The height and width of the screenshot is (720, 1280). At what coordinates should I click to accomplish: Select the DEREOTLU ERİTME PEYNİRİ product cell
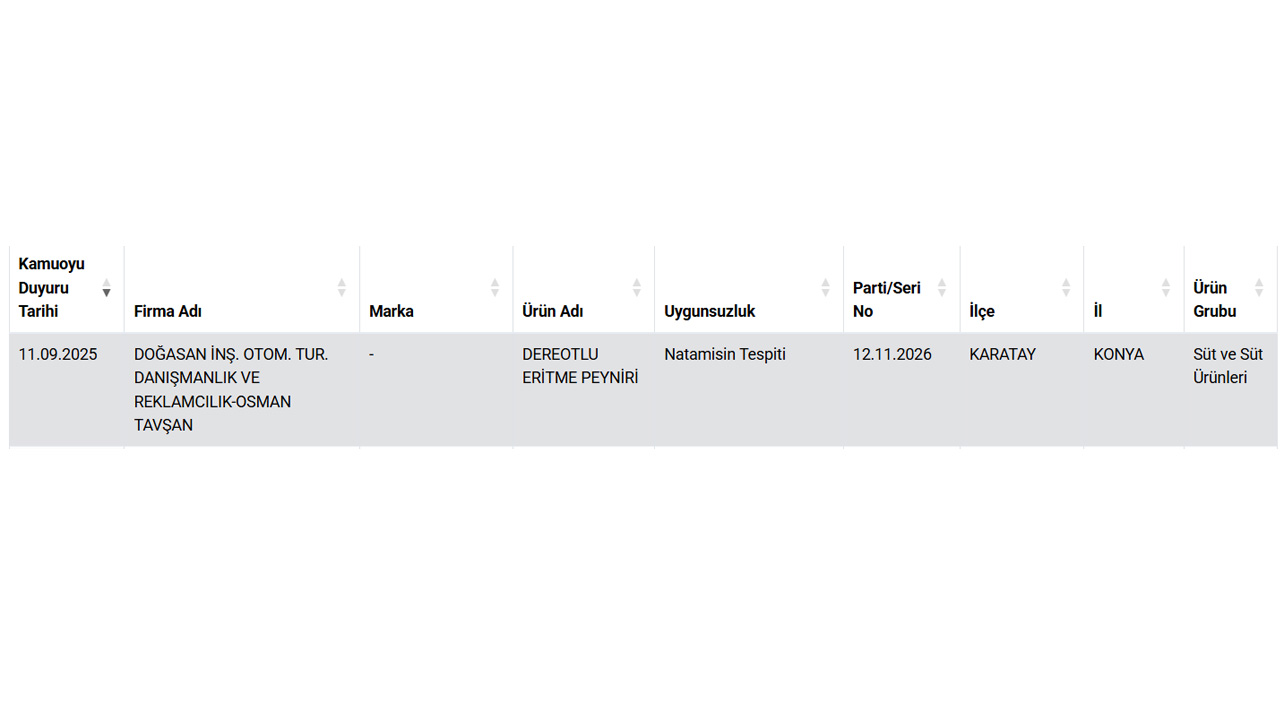pyautogui.click(x=580, y=366)
